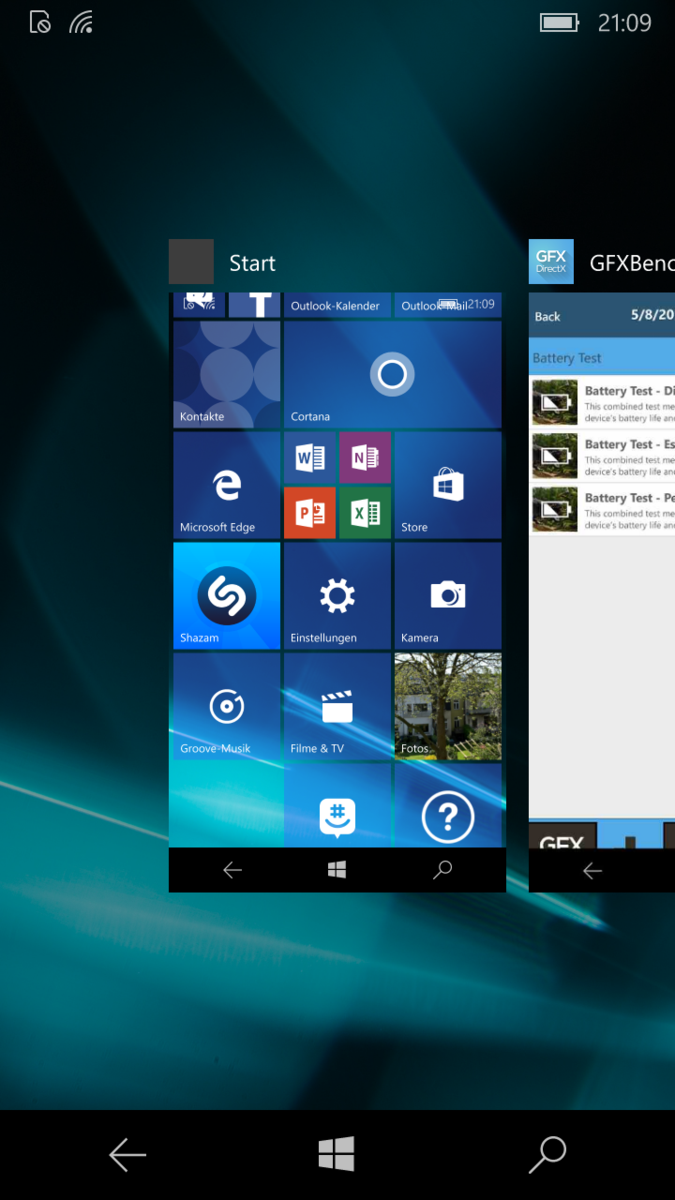675x1200 pixels.
Task: Click the 21:09 clock in status bar
Action: [625, 22]
